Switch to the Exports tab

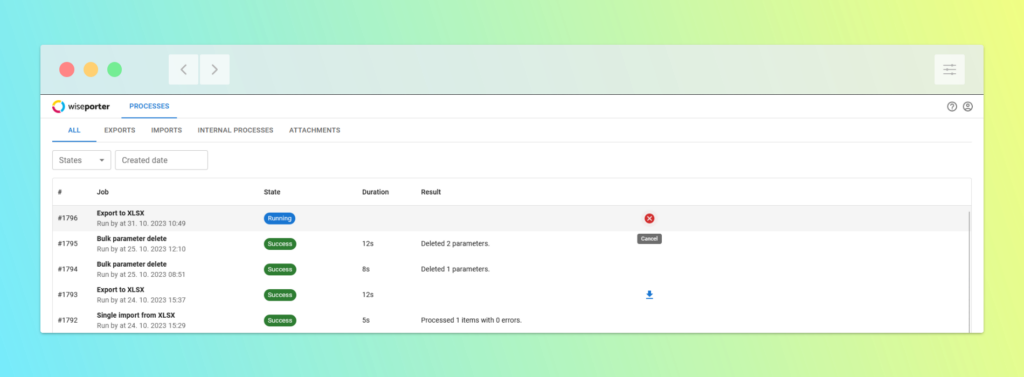pos(120,130)
